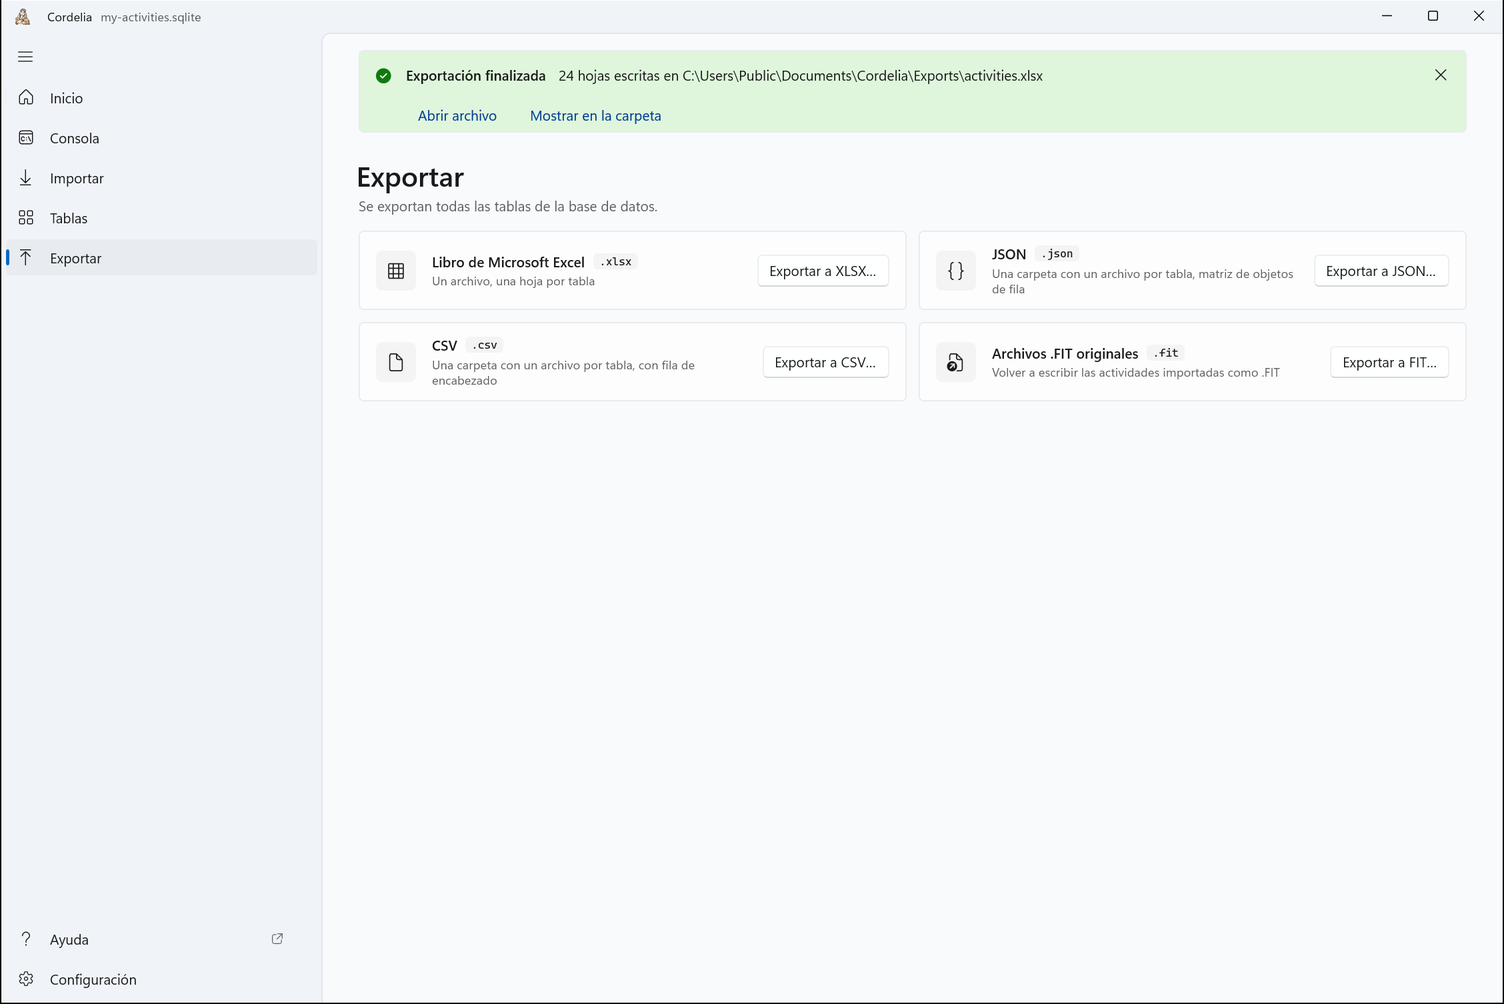Image resolution: width=1504 pixels, height=1004 pixels.
Task: Click the Libro de Microsoft Excel title
Action: click(508, 262)
